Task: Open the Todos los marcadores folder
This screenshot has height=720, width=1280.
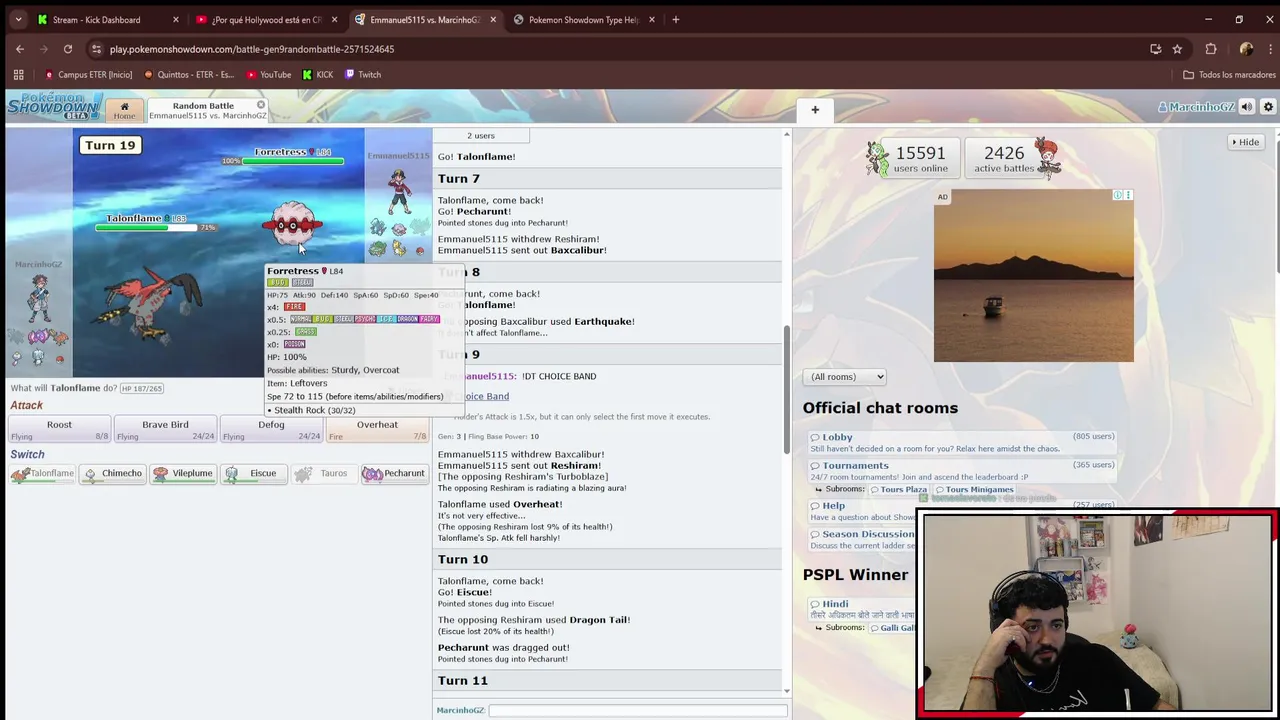Action: [1229, 74]
